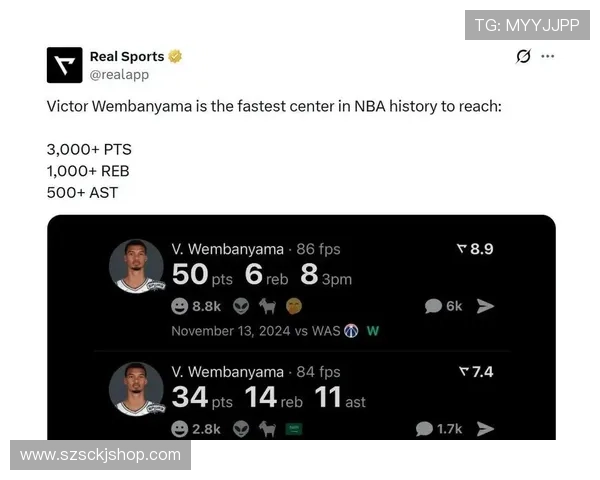The height and width of the screenshot is (480, 600).
Task: Click the gold verified badge
Action: [175, 56]
